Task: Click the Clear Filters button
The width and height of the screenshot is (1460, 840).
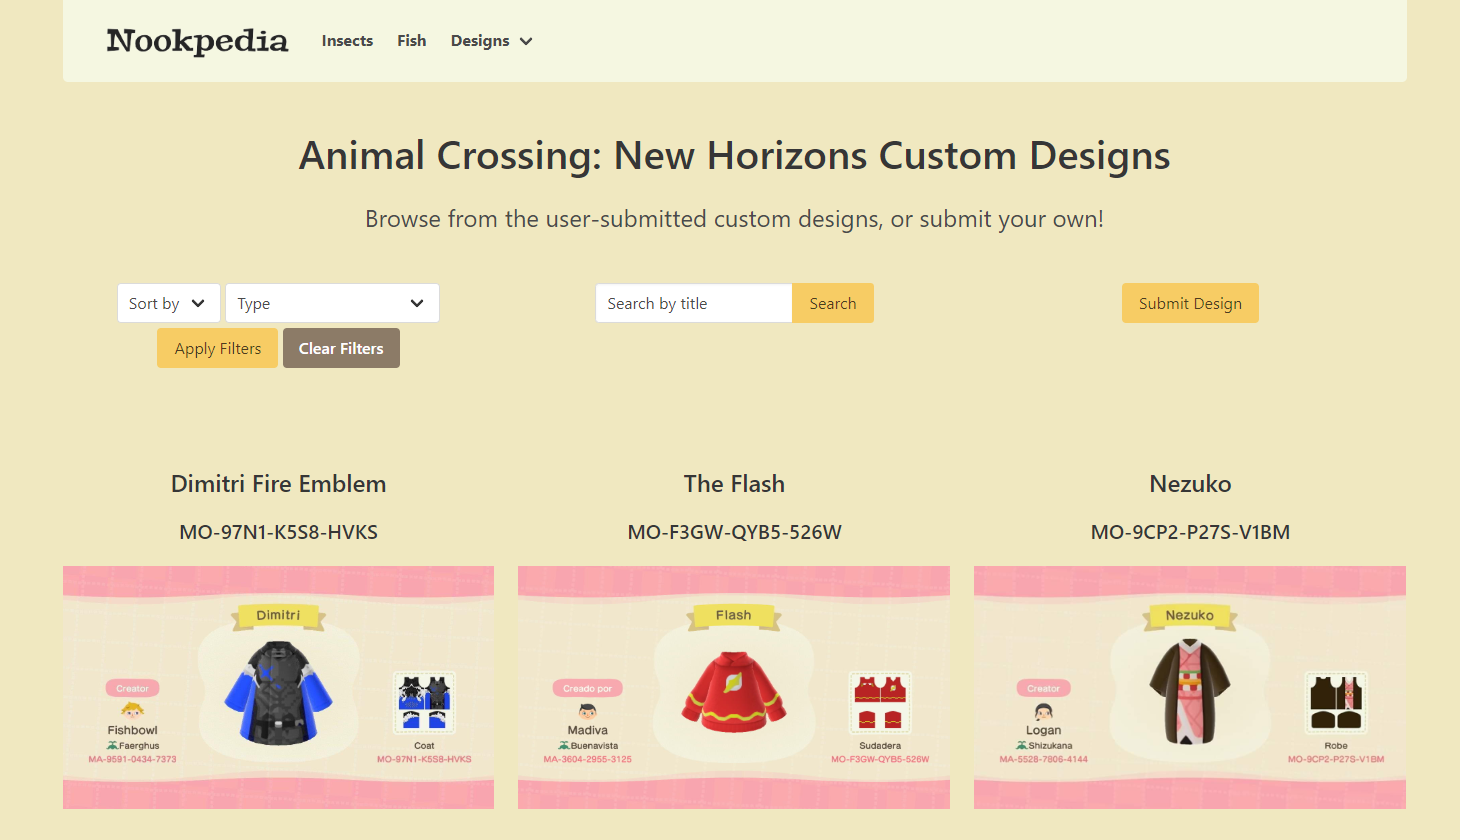Action: point(341,348)
